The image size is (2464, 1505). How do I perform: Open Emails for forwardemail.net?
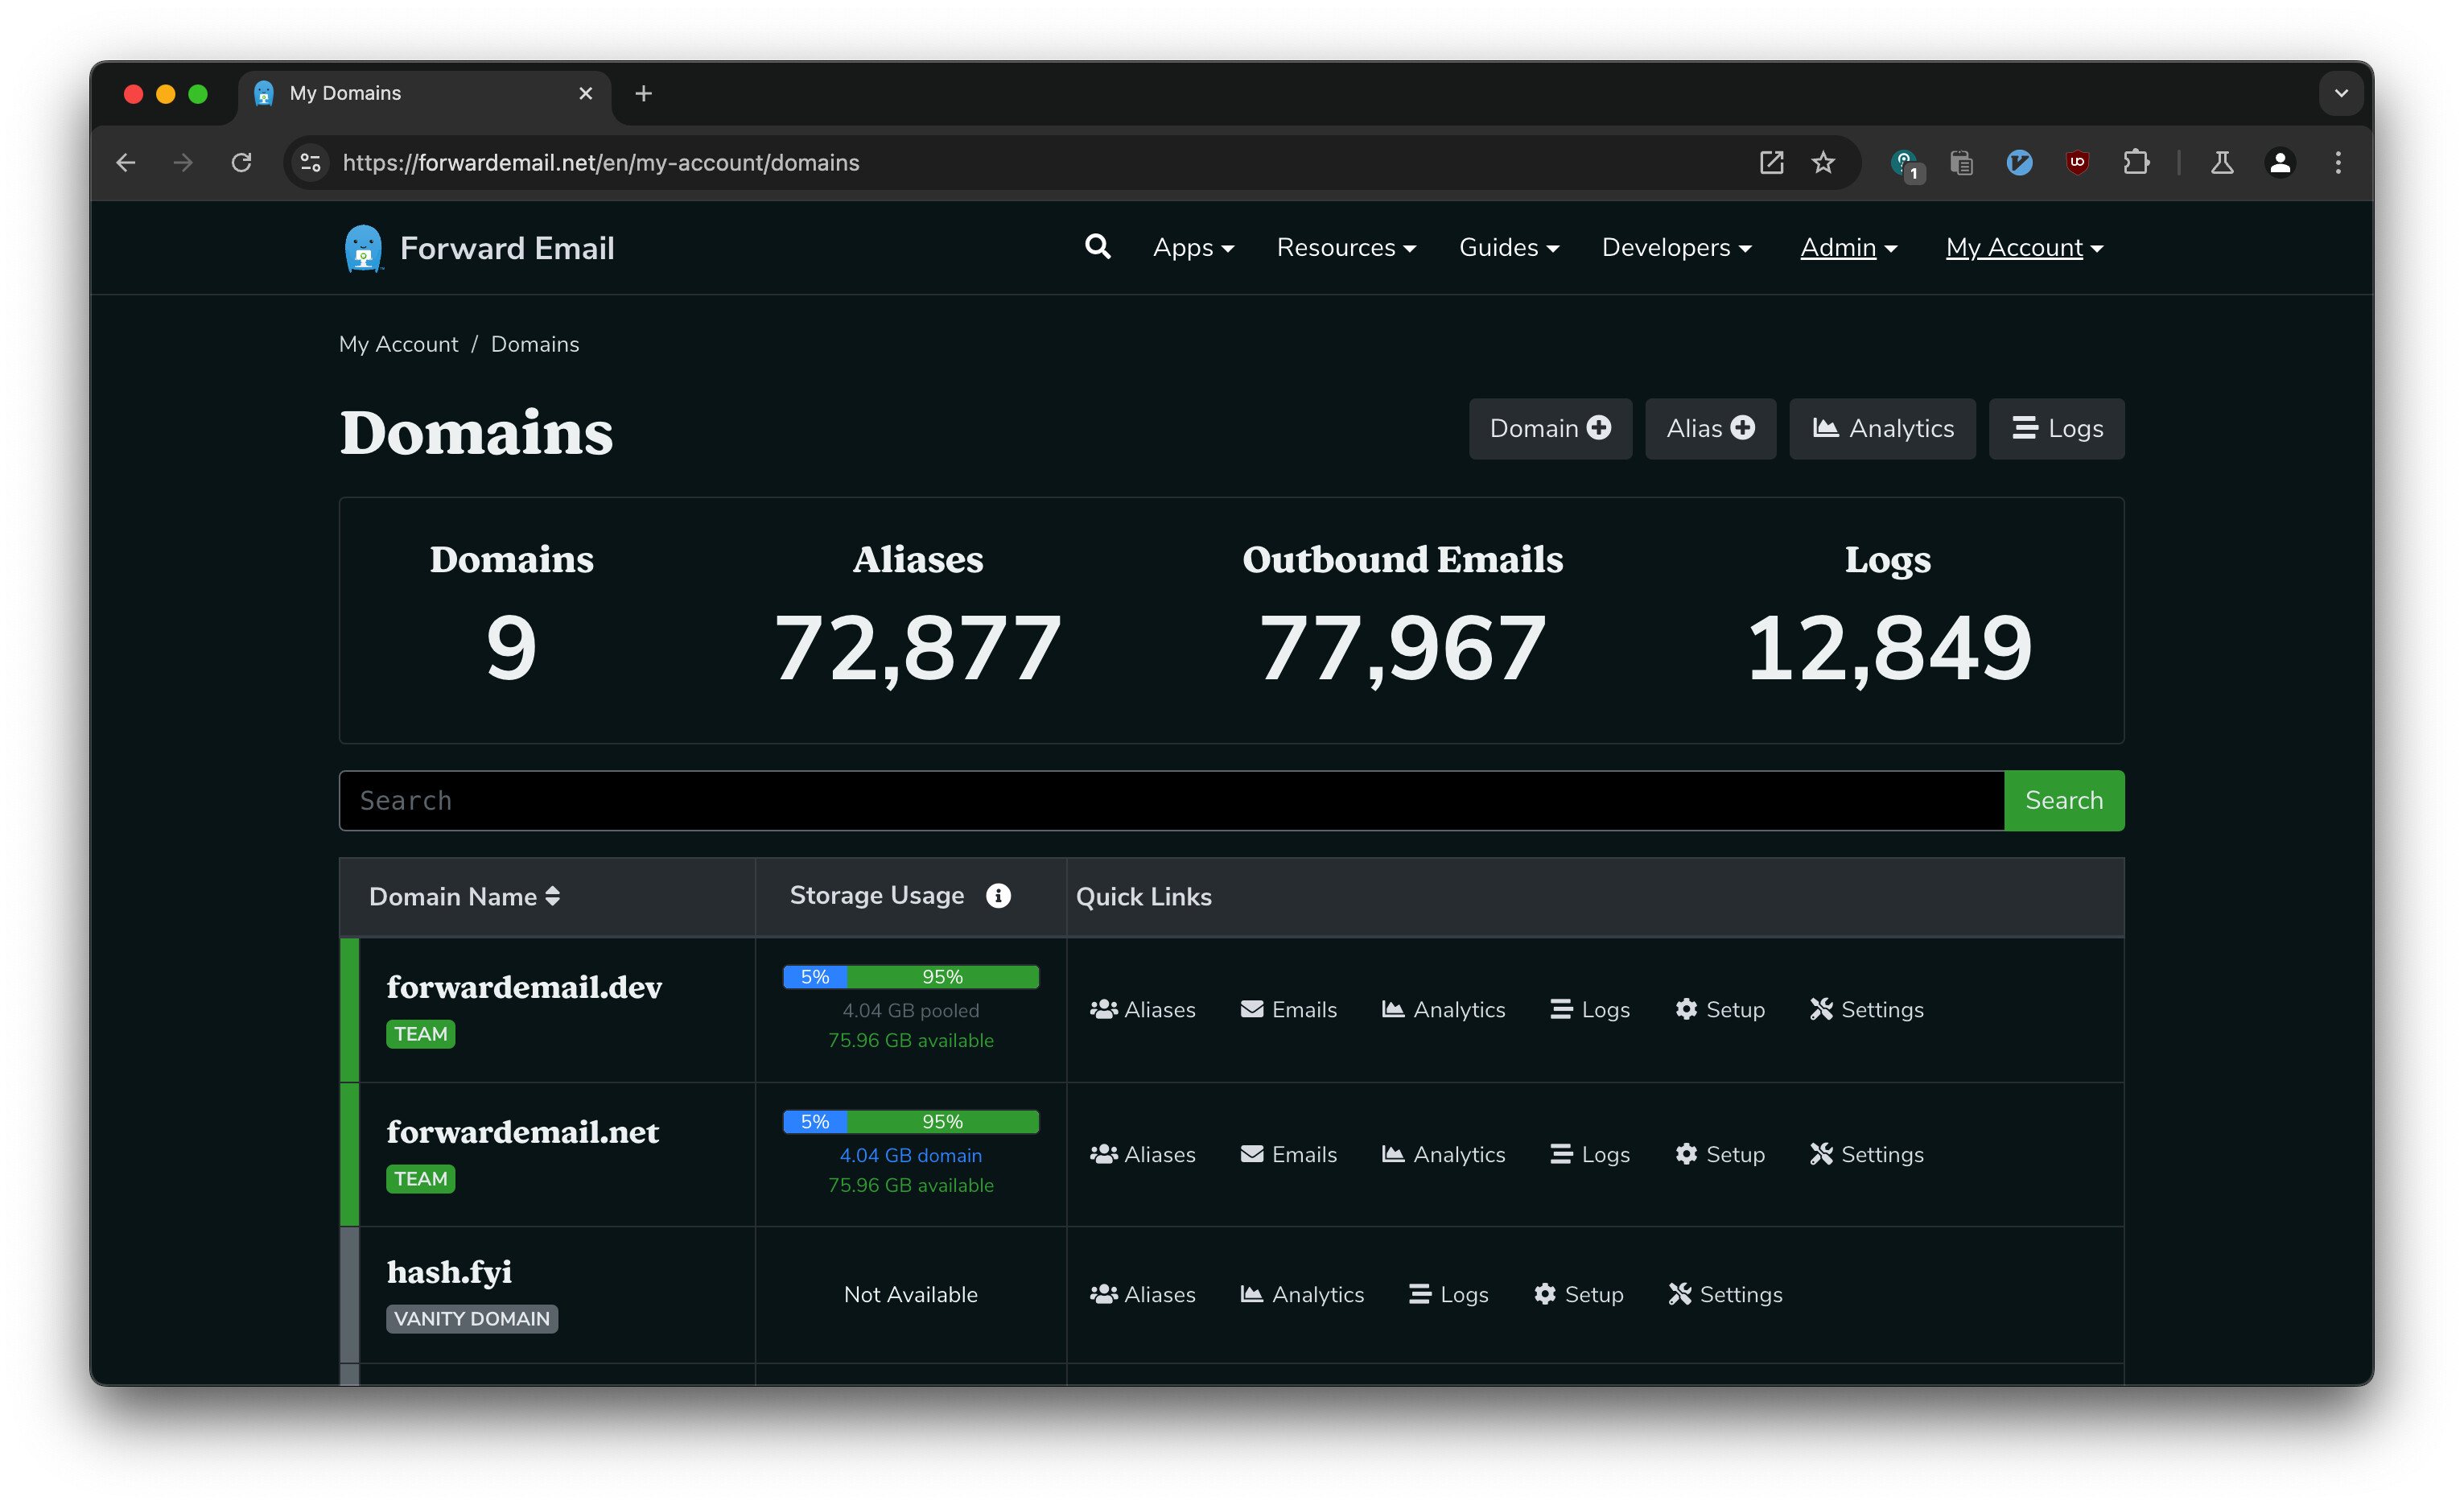1288,1154
